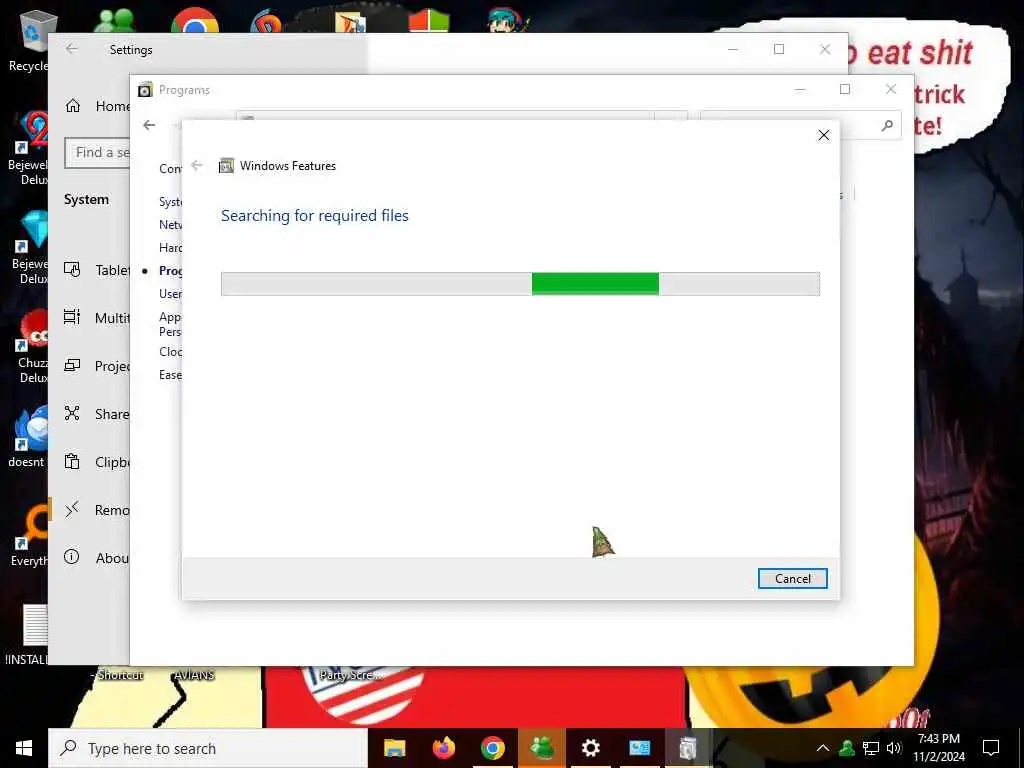Viewport: 1024px width, 768px height.
Task: Close the Windows Features dialog
Action: point(824,135)
